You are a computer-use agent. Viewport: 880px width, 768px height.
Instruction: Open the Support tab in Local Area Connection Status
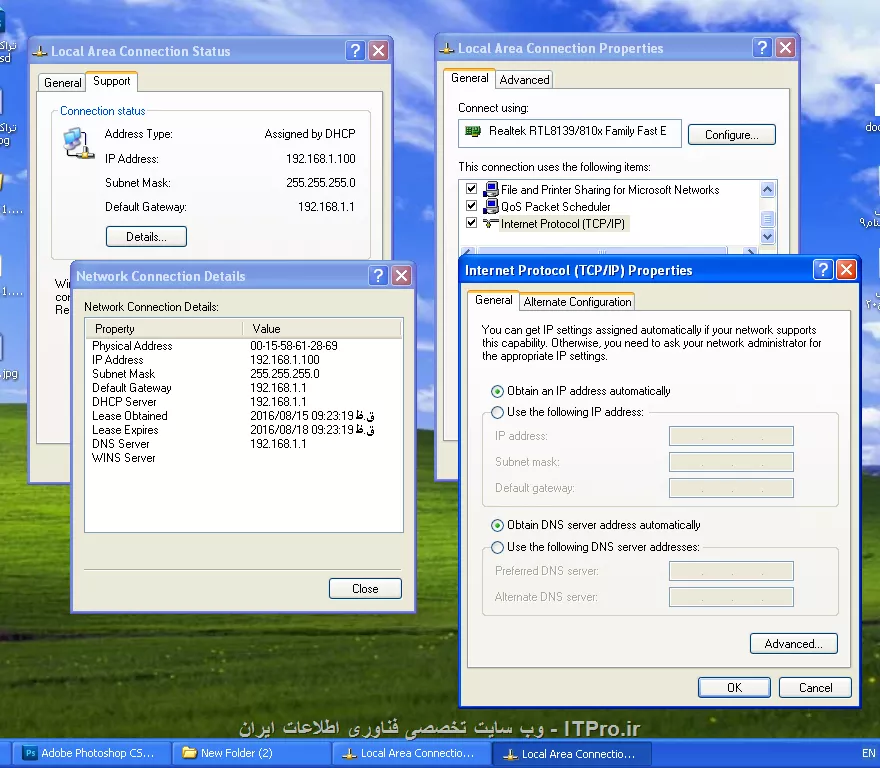coord(112,81)
